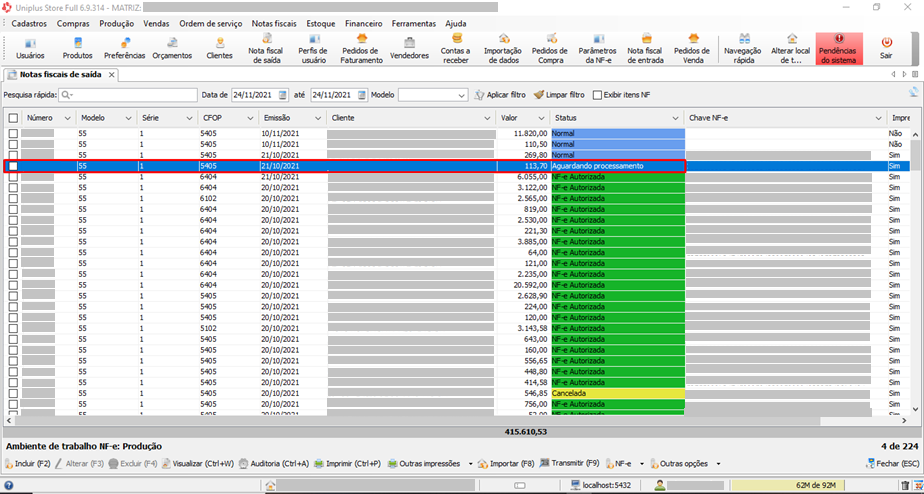
Task: Open Pedidos de Compra toolbar icon
Action: click(550, 49)
